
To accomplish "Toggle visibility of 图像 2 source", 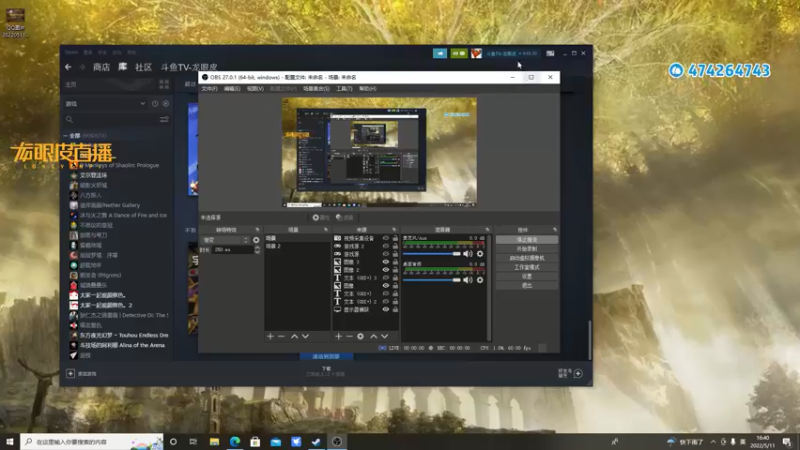I will tap(386, 270).
